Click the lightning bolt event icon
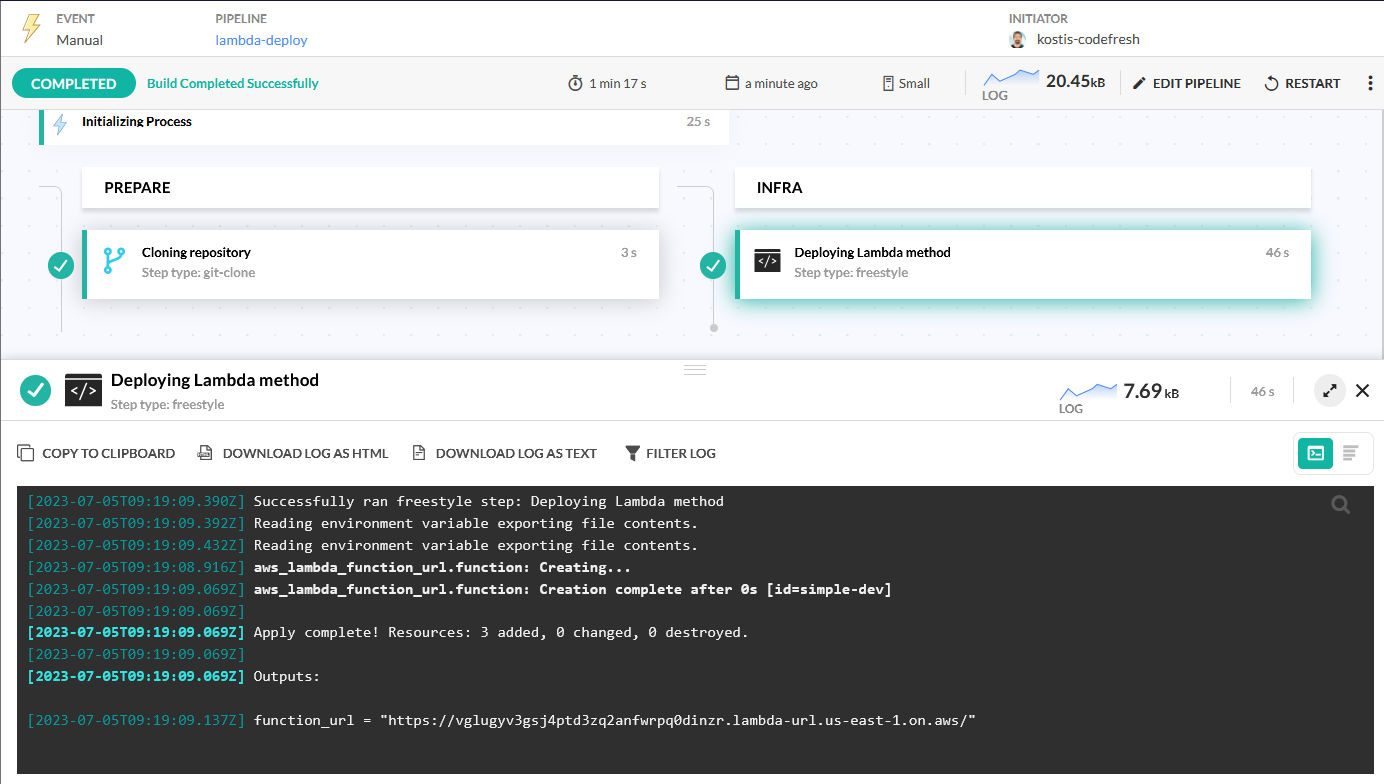Viewport: 1384px width, 784px height. [32, 28]
